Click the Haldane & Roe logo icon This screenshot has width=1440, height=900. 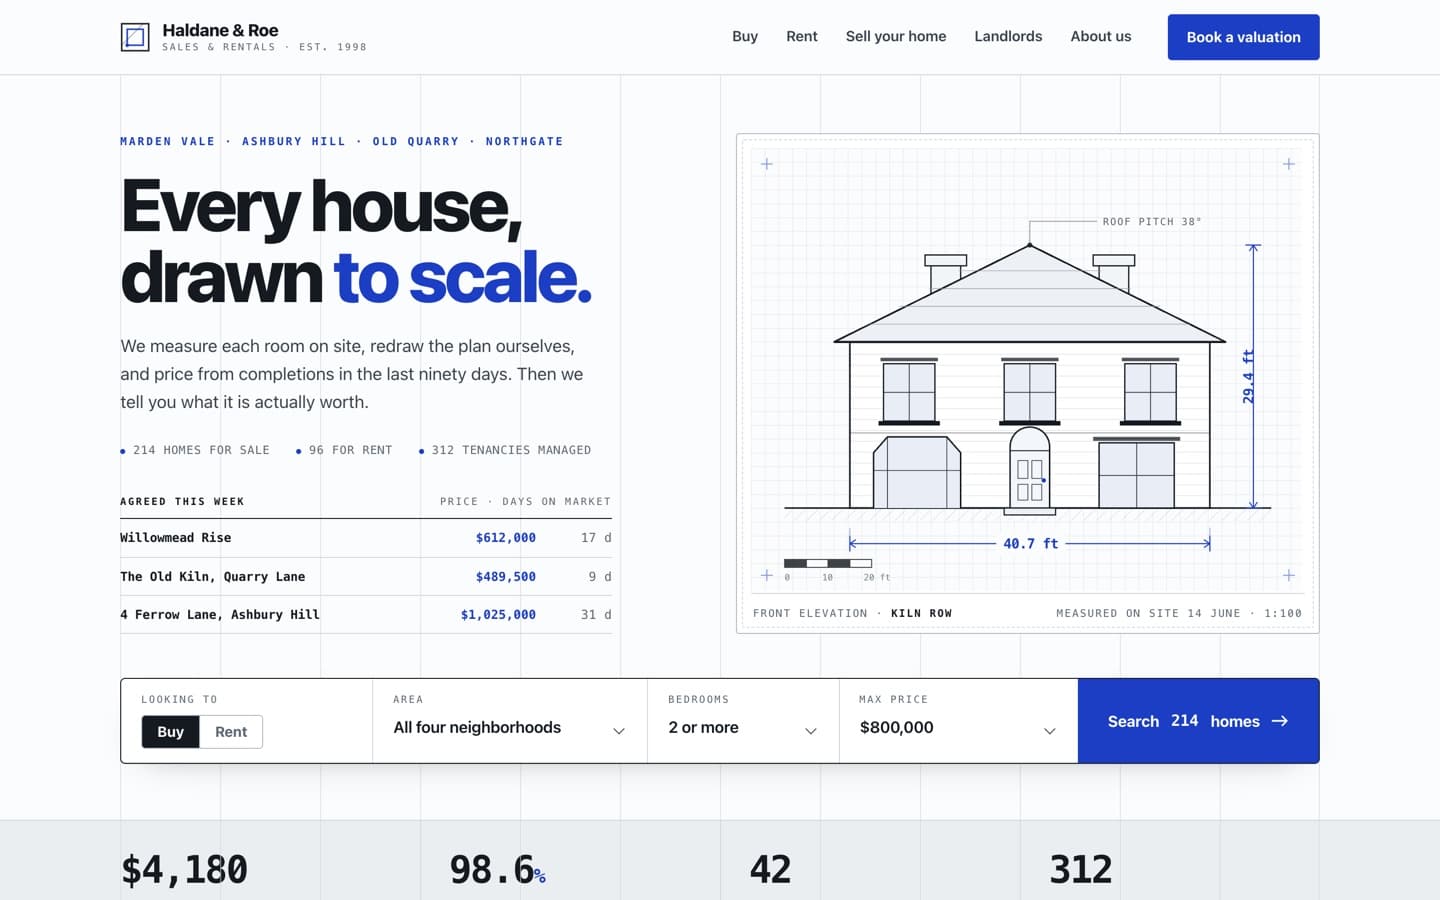[x=135, y=37]
